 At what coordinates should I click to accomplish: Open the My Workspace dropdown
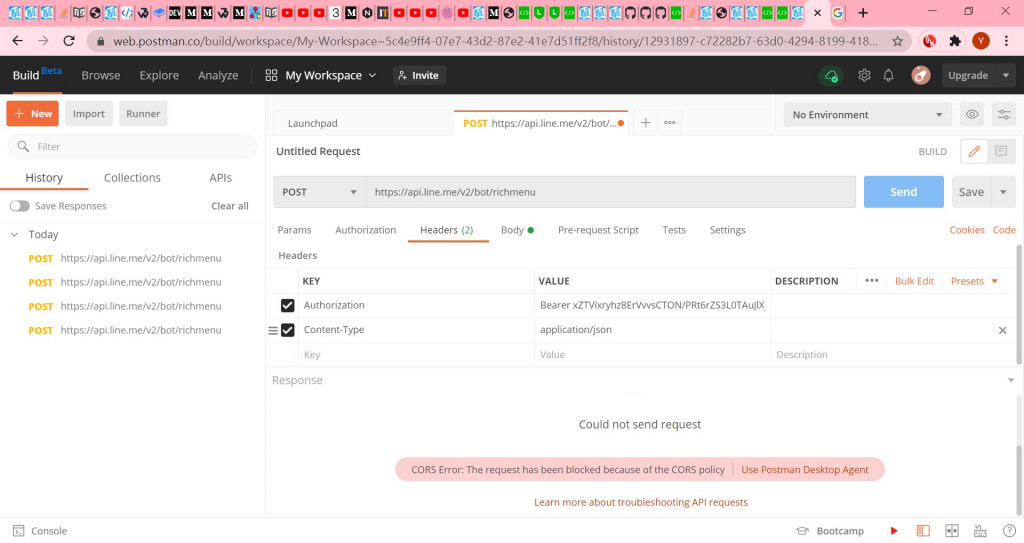[321, 75]
